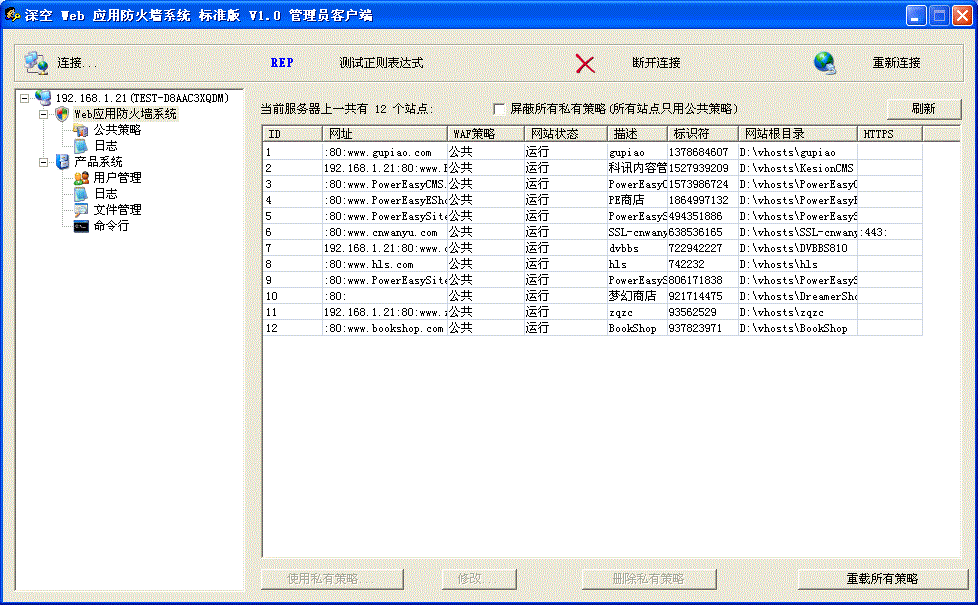Select row with identifier 494351886
This screenshot has width=978, height=605.
pos(593,216)
